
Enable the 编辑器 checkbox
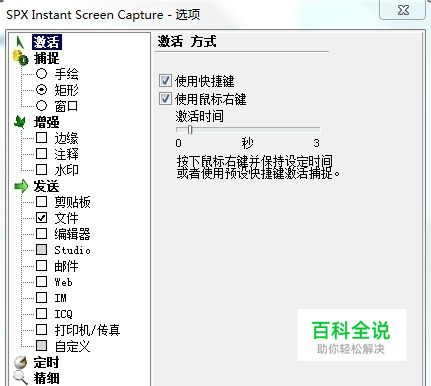41,233
